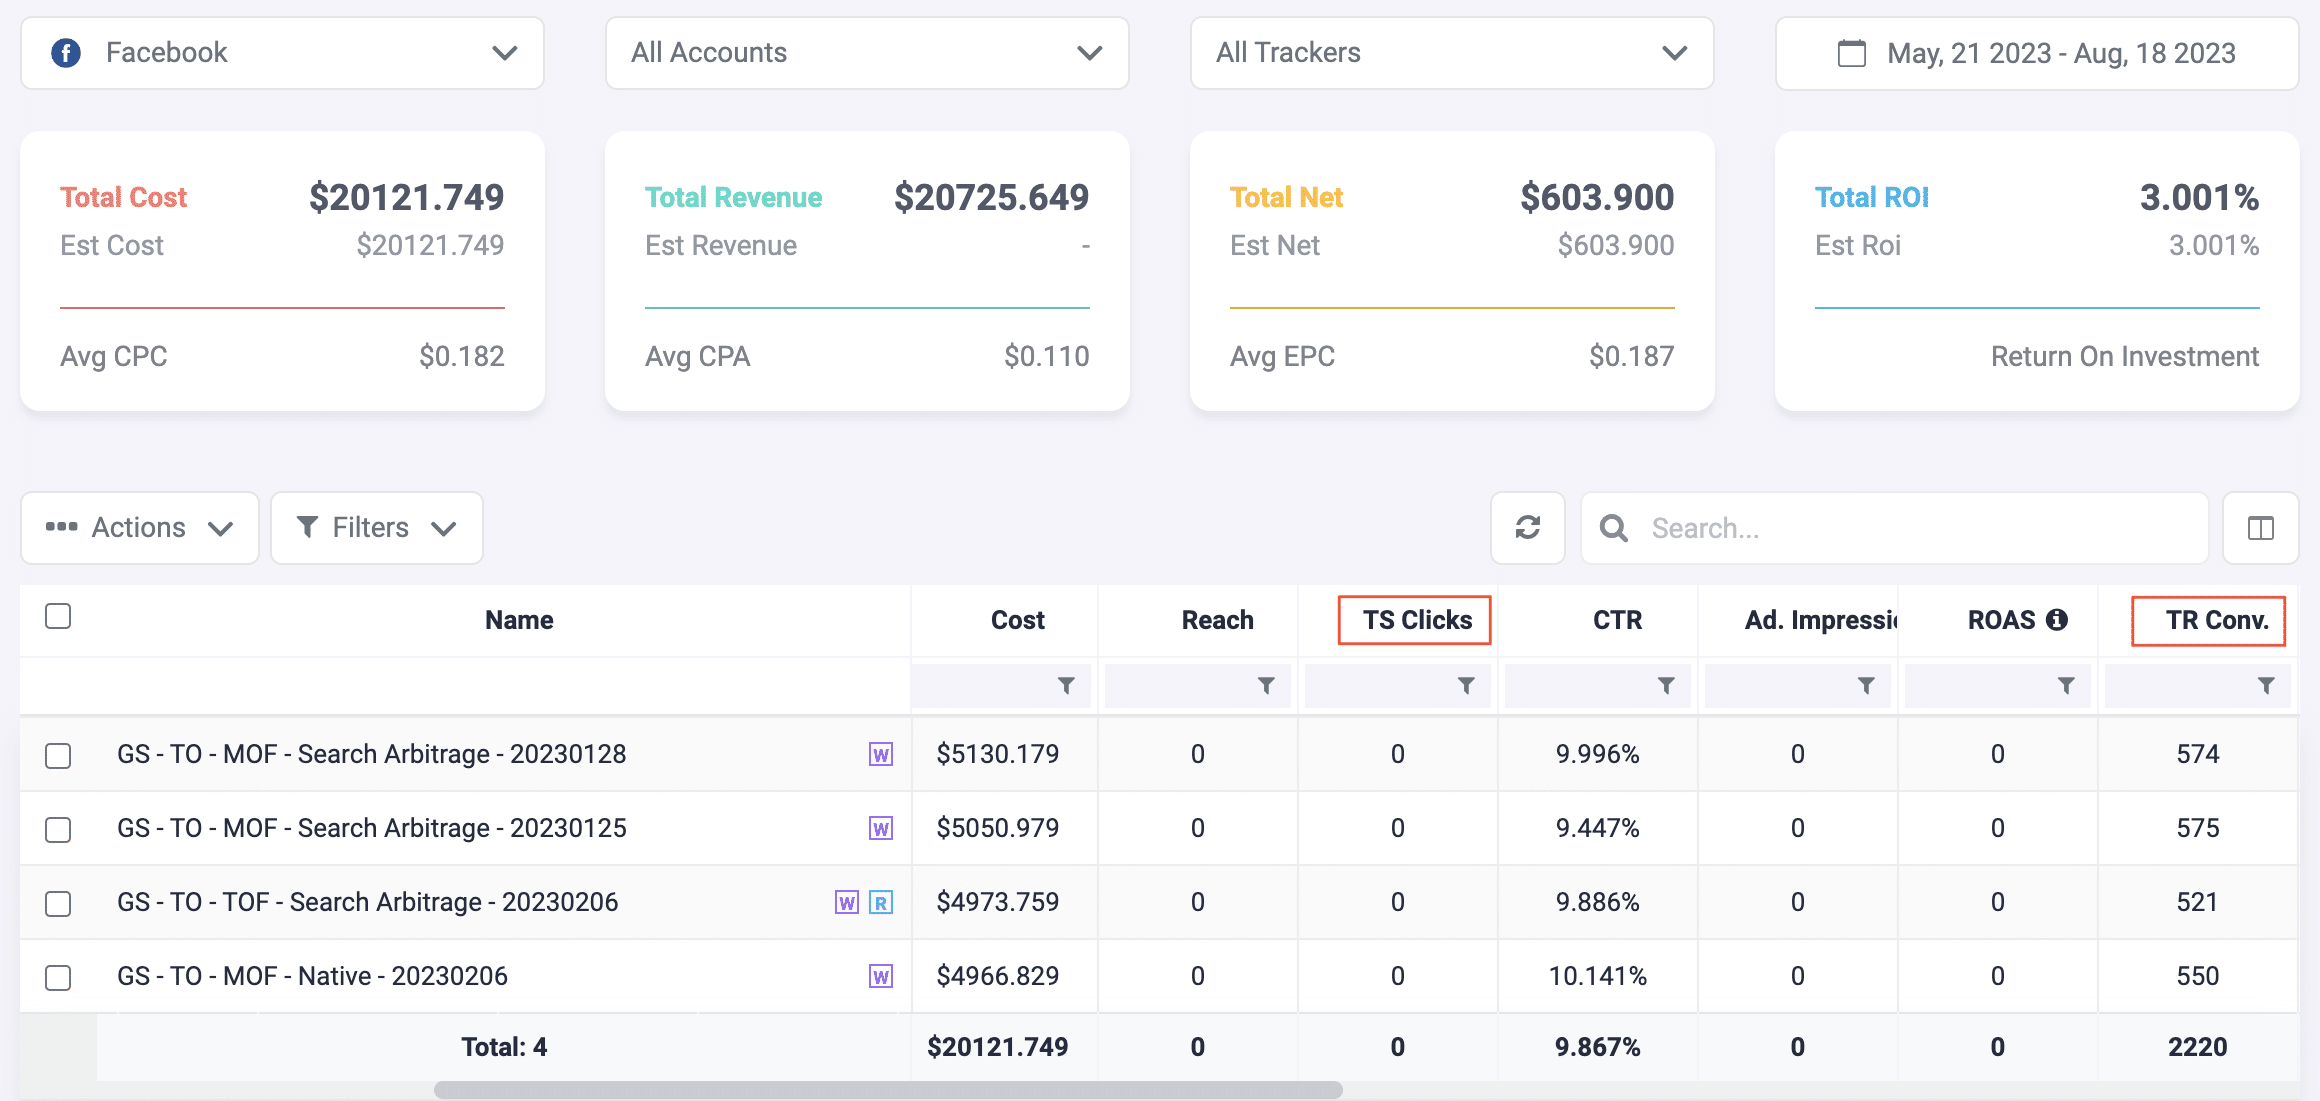
Task: Click cost cell $5130.179
Action: (997, 754)
